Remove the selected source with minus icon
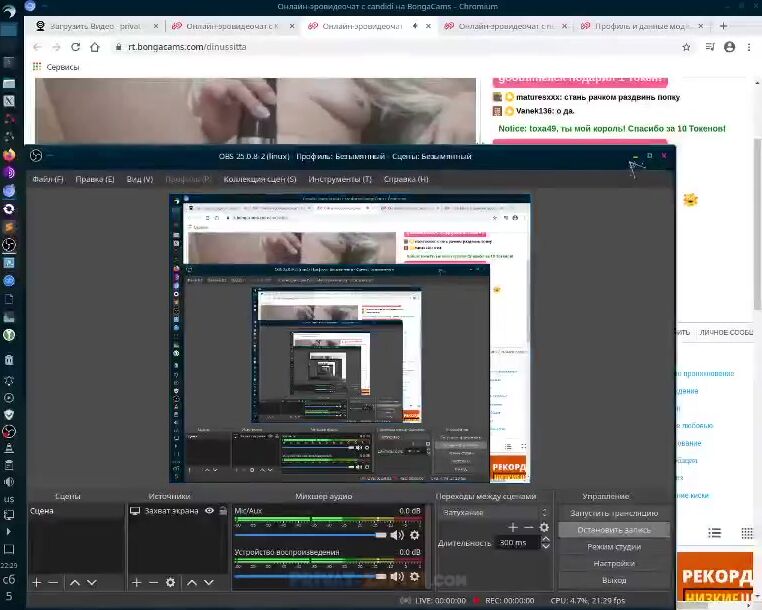The width and height of the screenshot is (762, 610). [153, 582]
